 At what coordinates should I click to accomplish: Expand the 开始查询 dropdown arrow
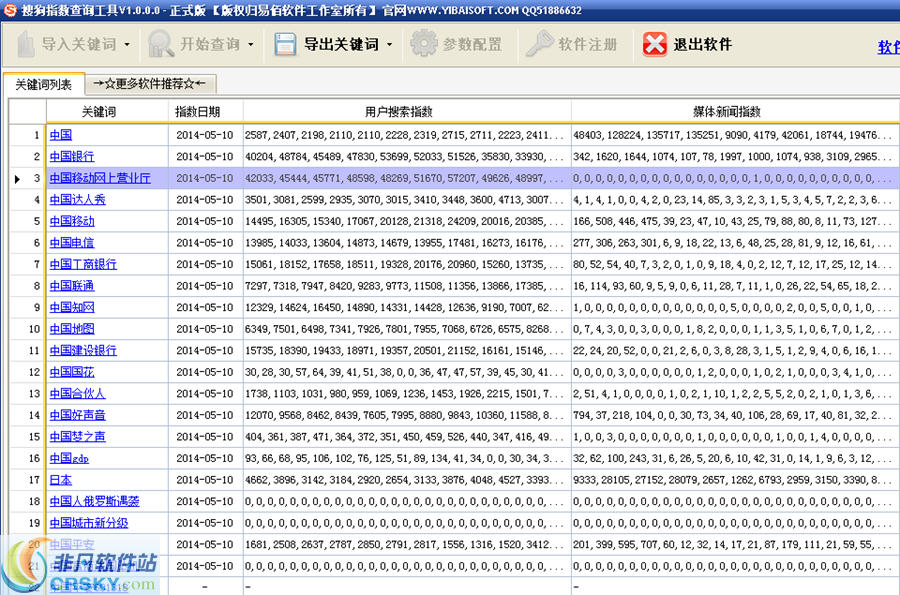coord(250,45)
